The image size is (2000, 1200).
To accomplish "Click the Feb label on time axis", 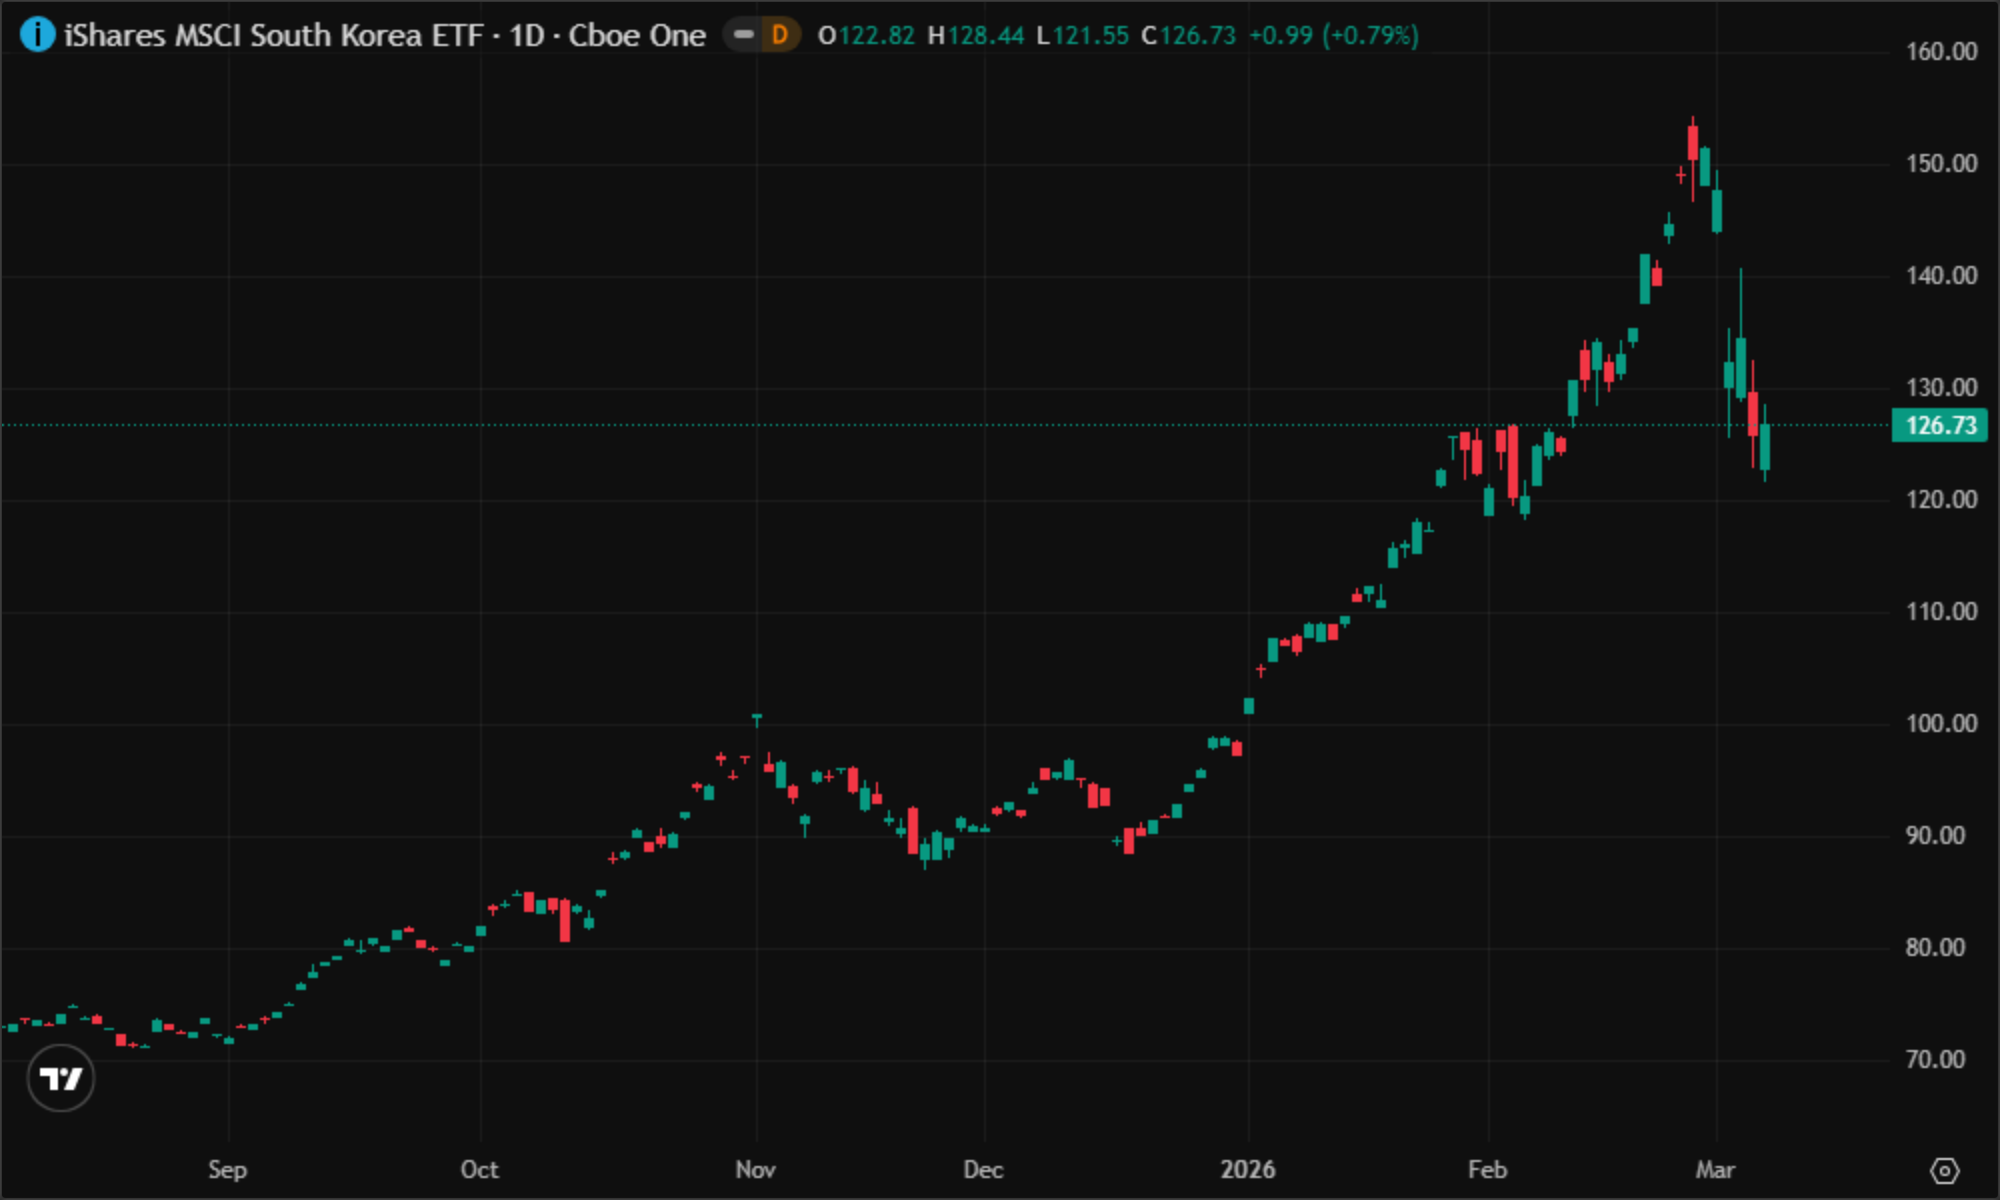I will pyautogui.click(x=1487, y=1169).
